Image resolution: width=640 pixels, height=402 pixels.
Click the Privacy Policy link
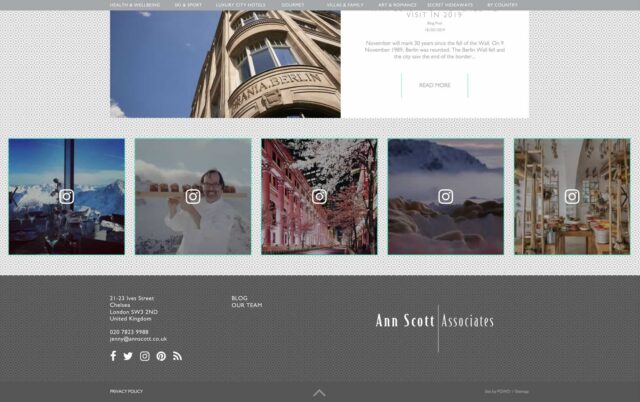click(126, 391)
